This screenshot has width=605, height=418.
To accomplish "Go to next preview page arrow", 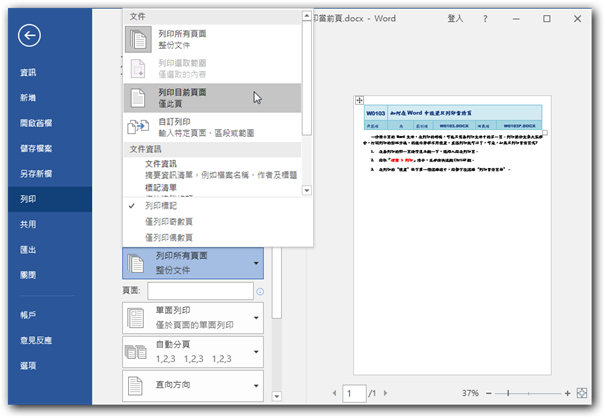I will [385, 393].
